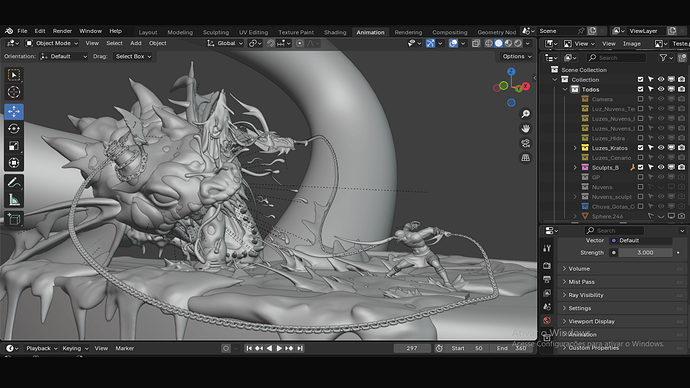
Task: Open the Render menu
Action: coord(62,31)
